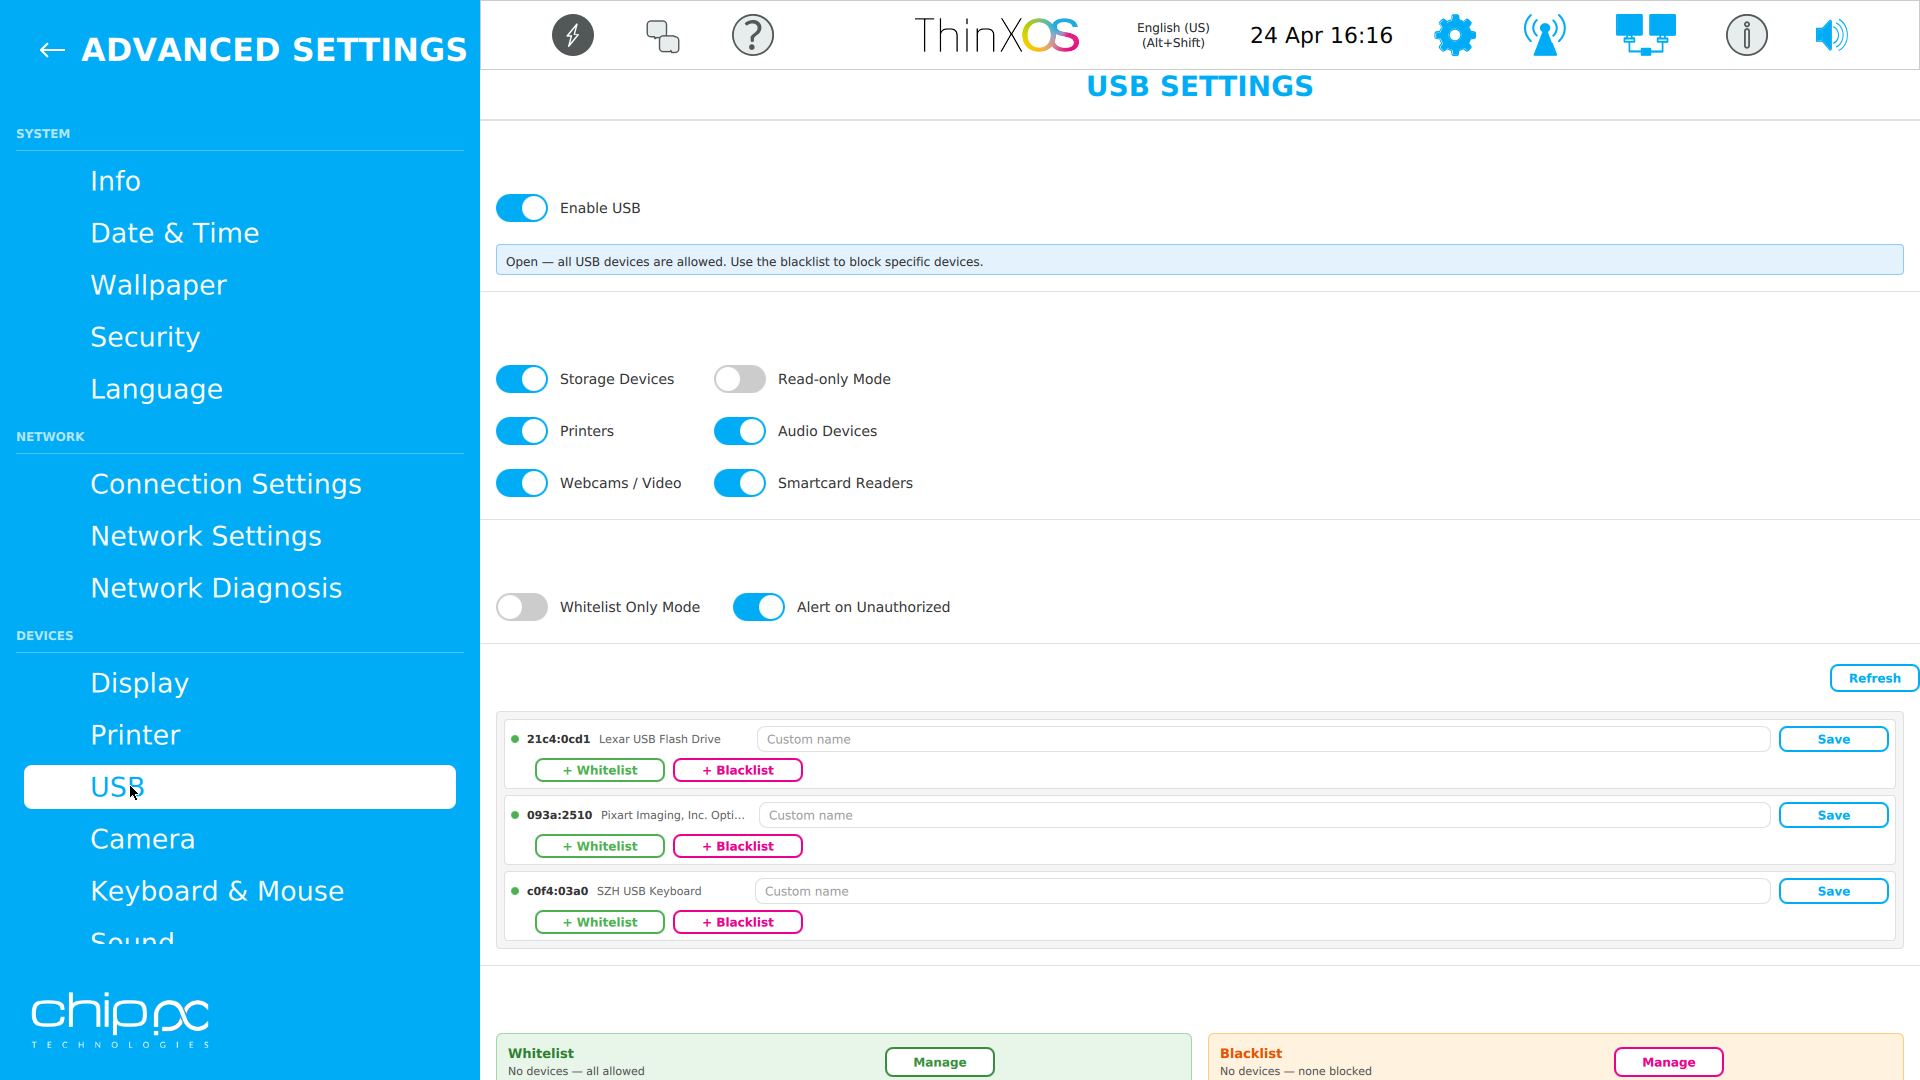Enable Whitelist Only Mode
Image resolution: width=1920 pixels, height=1080 pixels.
(x=521, y=607)
